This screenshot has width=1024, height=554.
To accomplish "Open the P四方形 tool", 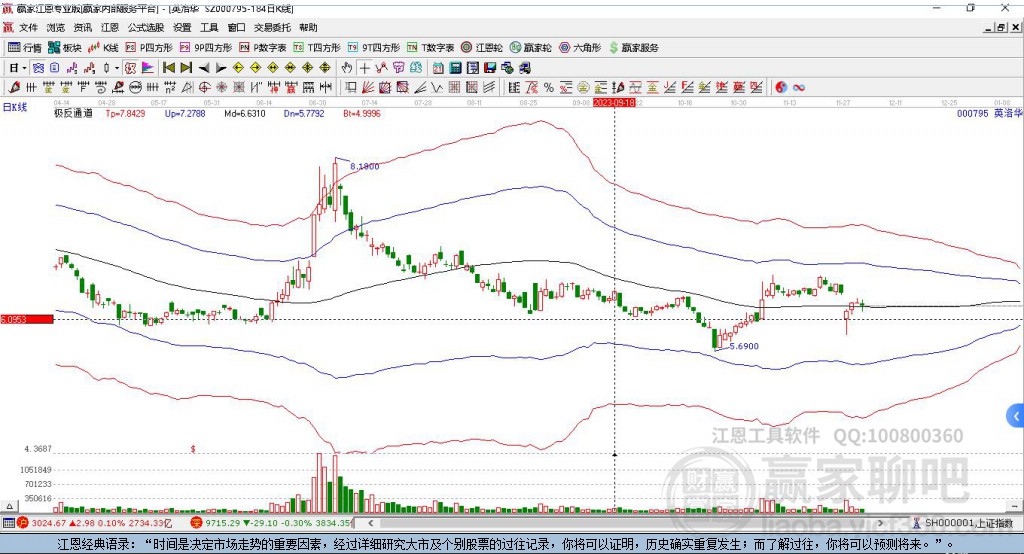I will [149, 48].
